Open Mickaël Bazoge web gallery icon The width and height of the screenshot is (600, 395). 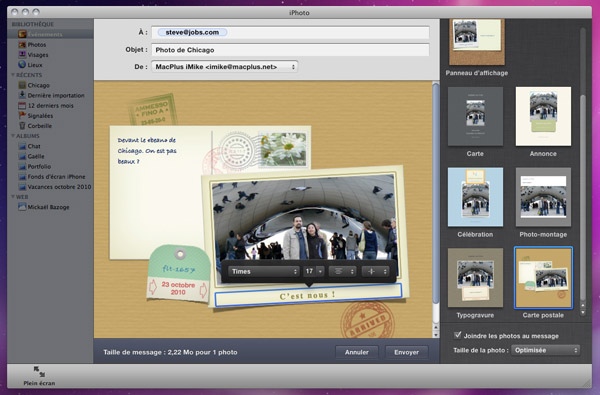click(x=22, y=207)
